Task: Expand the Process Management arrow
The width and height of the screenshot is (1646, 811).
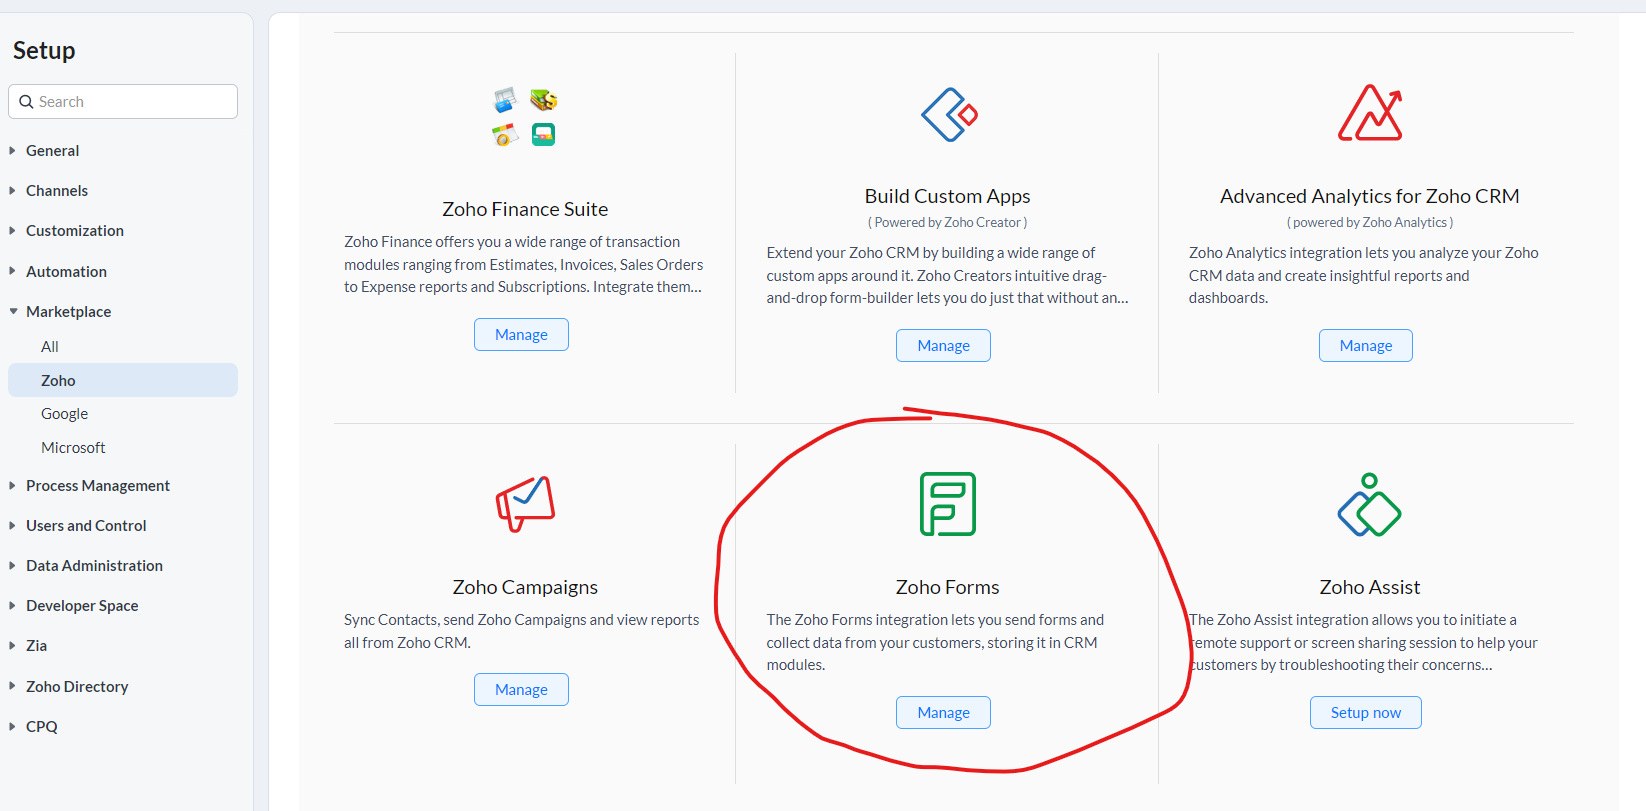Action: 13,486
